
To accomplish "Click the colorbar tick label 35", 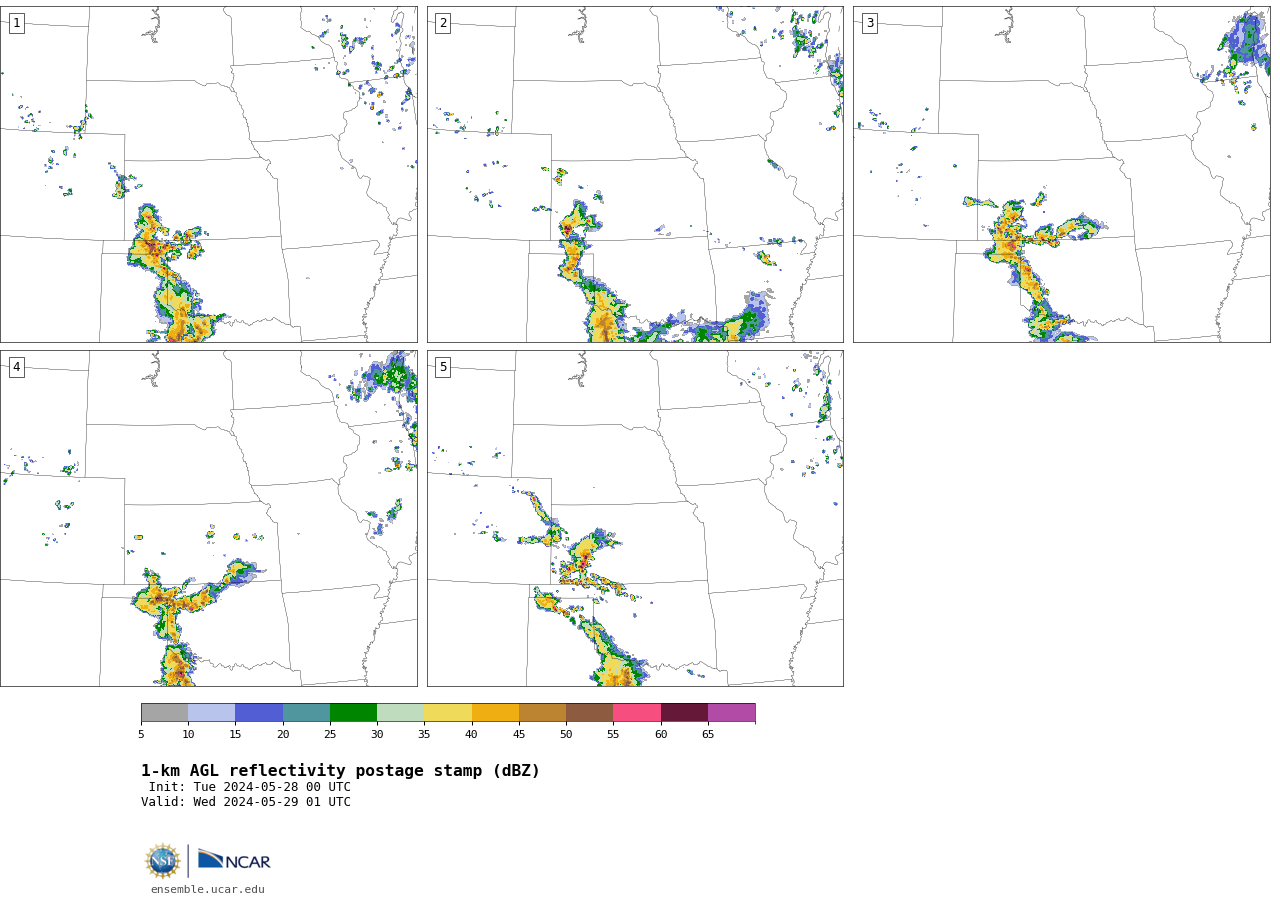I will tap(424, 735).
